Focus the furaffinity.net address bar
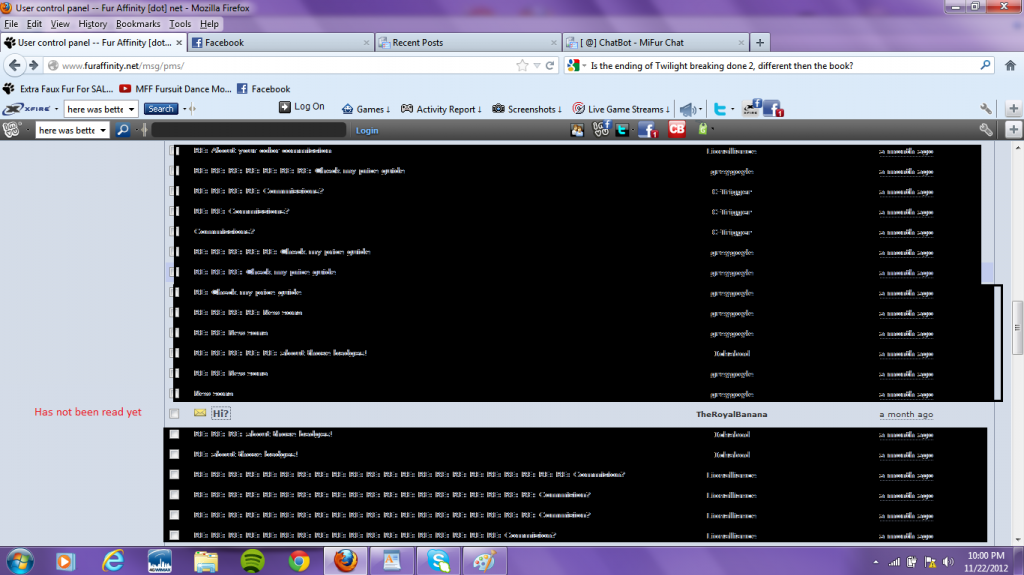This screenshot has height=575, width=1024. 281,65
